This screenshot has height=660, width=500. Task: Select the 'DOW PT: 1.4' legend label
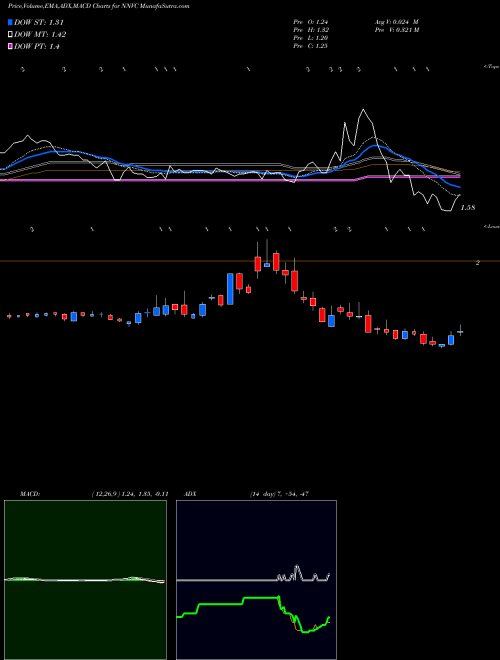coord(37,47)
